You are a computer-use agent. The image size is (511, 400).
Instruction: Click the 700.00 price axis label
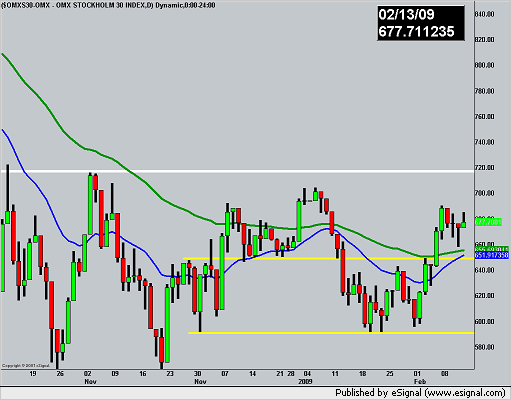click(x=484, y=193)
